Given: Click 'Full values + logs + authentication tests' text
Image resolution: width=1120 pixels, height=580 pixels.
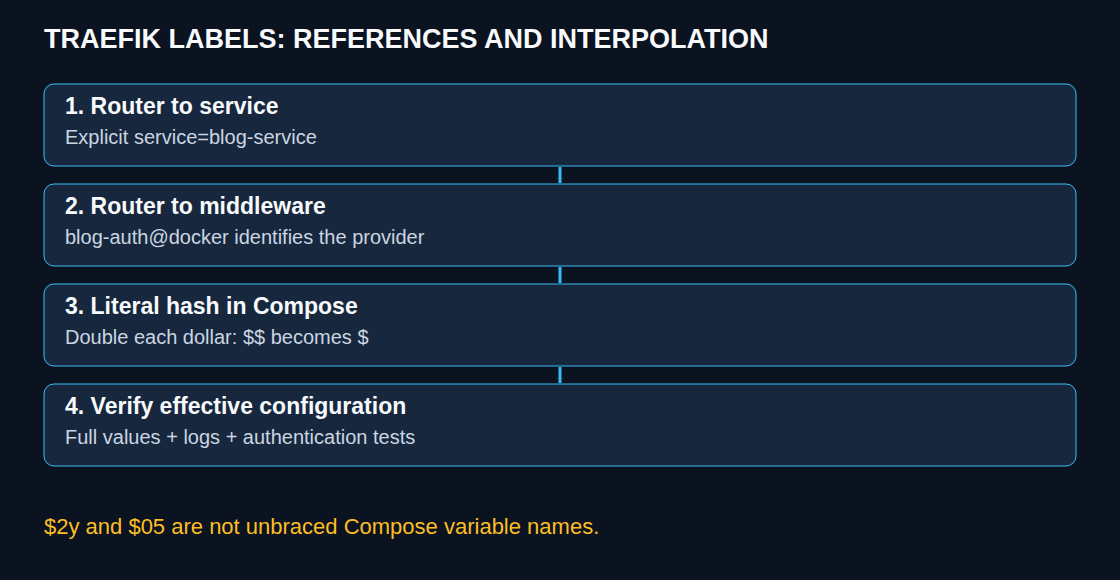Looking at the screenshot, I should pos(240,437).
